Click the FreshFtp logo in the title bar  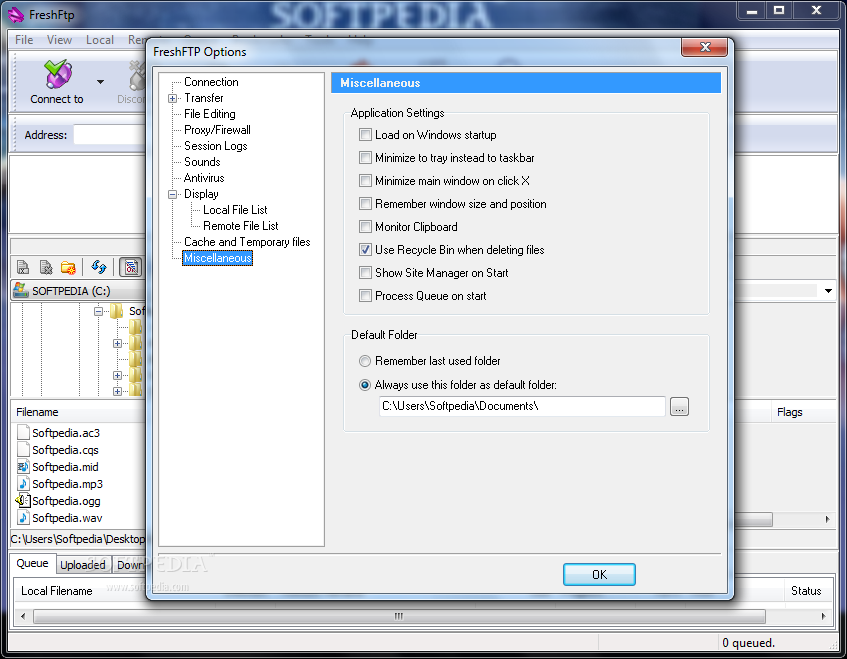[x=16, y=15]
